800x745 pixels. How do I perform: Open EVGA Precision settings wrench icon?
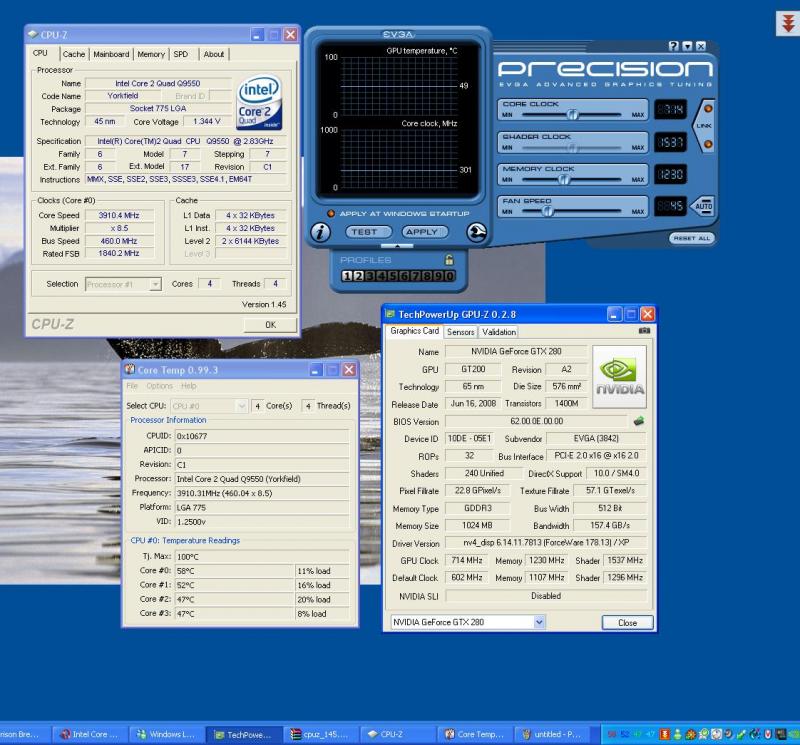[476, 232]
